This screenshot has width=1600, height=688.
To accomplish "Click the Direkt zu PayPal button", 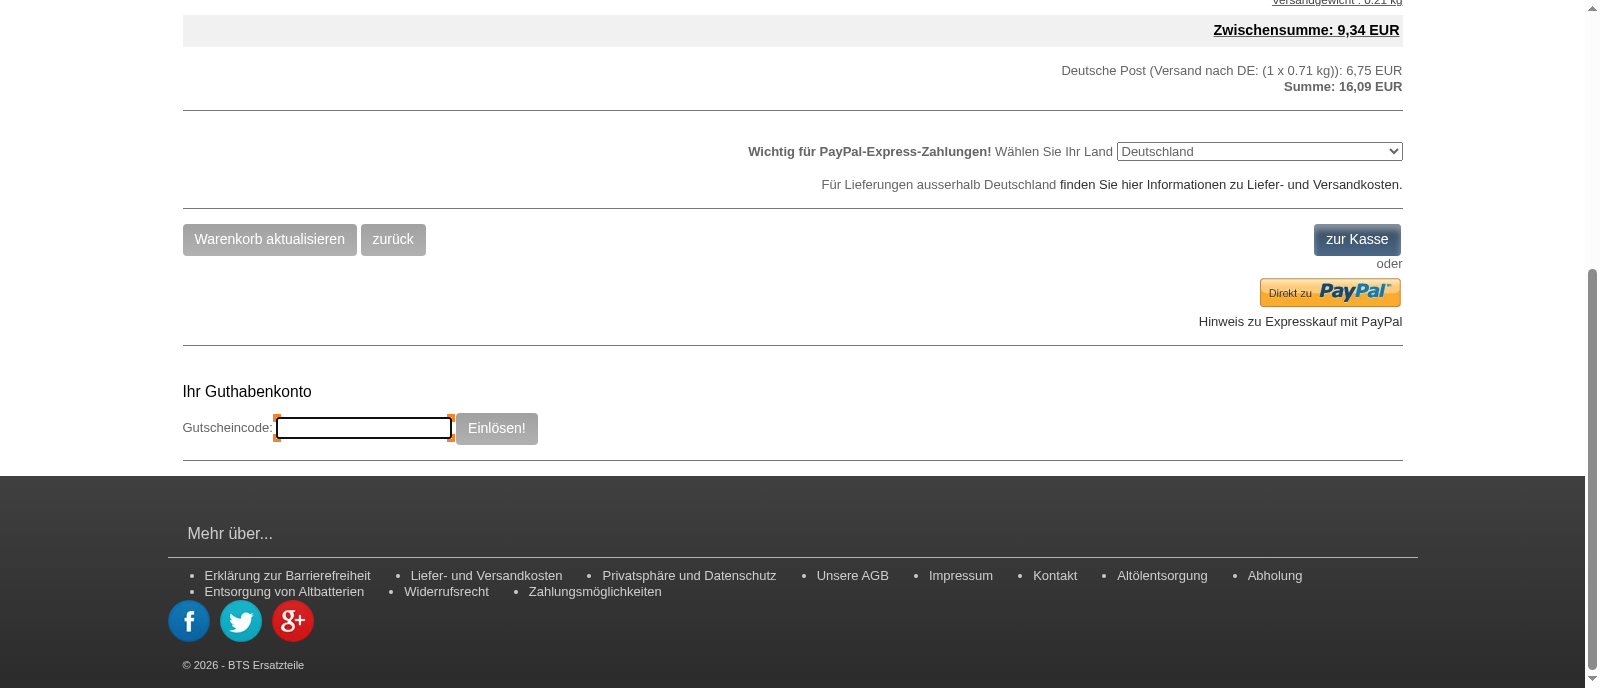I will click(x=1329, y=292).
